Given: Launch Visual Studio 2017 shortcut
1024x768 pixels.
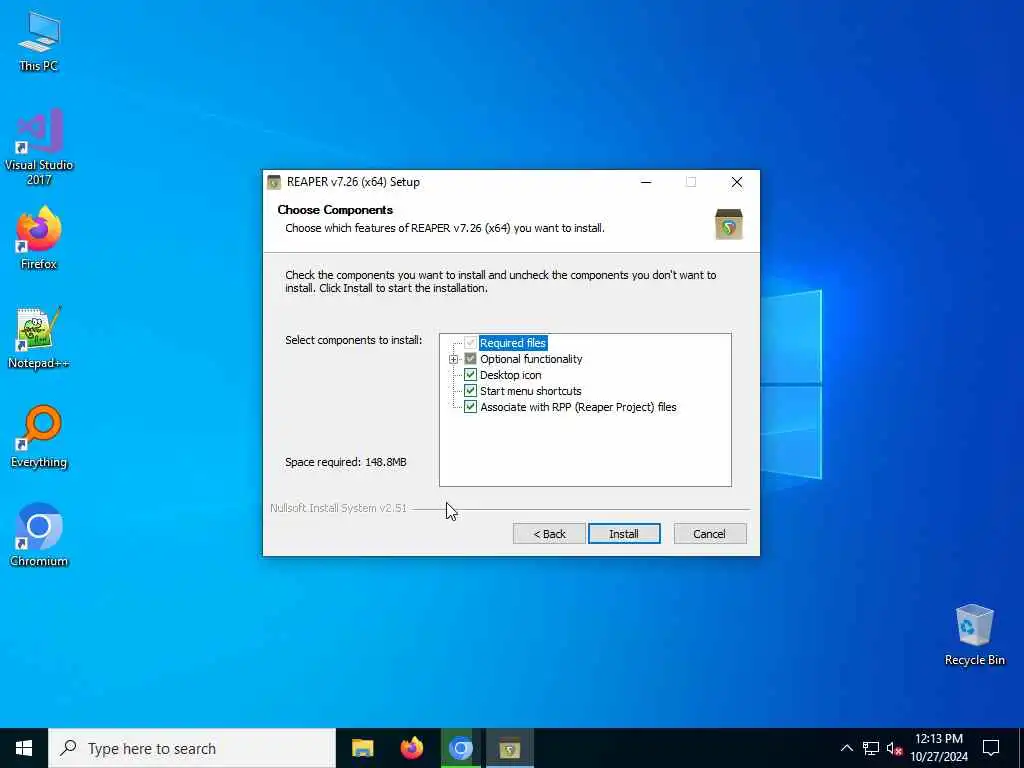Looking at the screenshot, I should click(x=39, y=147).
